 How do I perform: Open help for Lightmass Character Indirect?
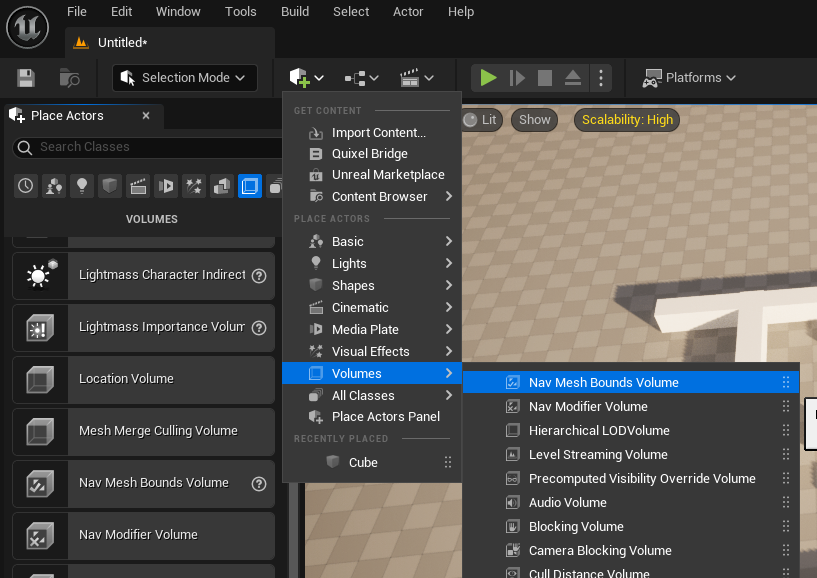[x=259, y=276]
